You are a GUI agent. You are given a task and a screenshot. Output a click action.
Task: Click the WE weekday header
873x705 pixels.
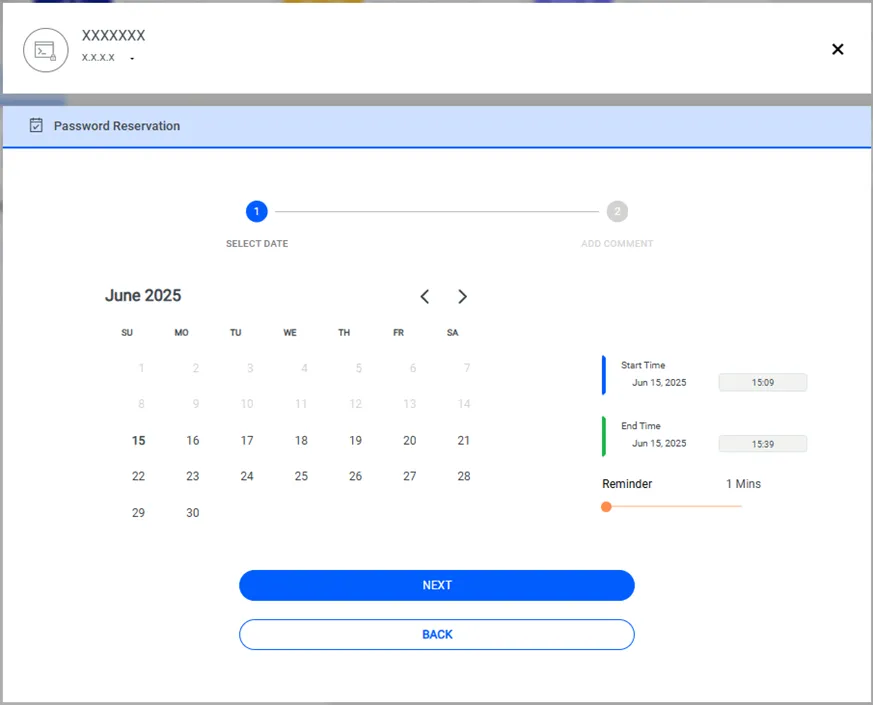[290, 332]
